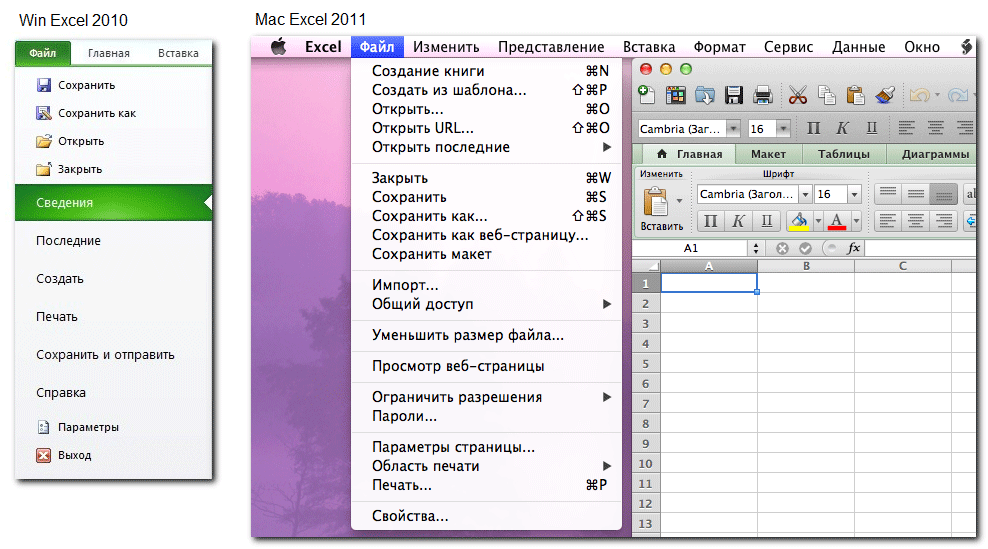Click the cancel X icon in formula bar

point(782,248)
